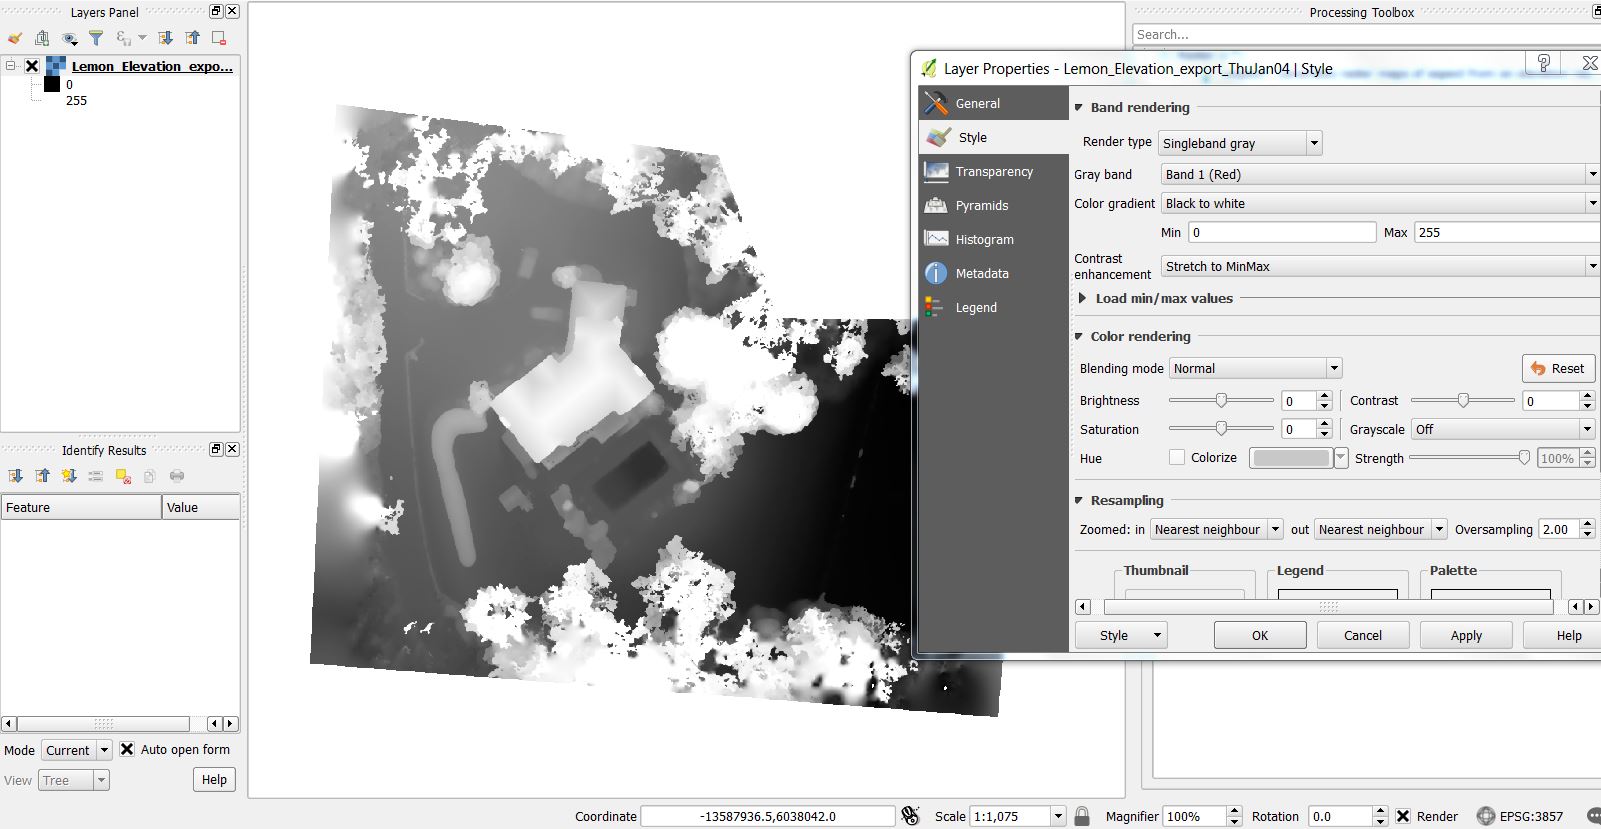Collapse the Band rendering section
Screen dimensions: 1601x829
(1079, 107)
